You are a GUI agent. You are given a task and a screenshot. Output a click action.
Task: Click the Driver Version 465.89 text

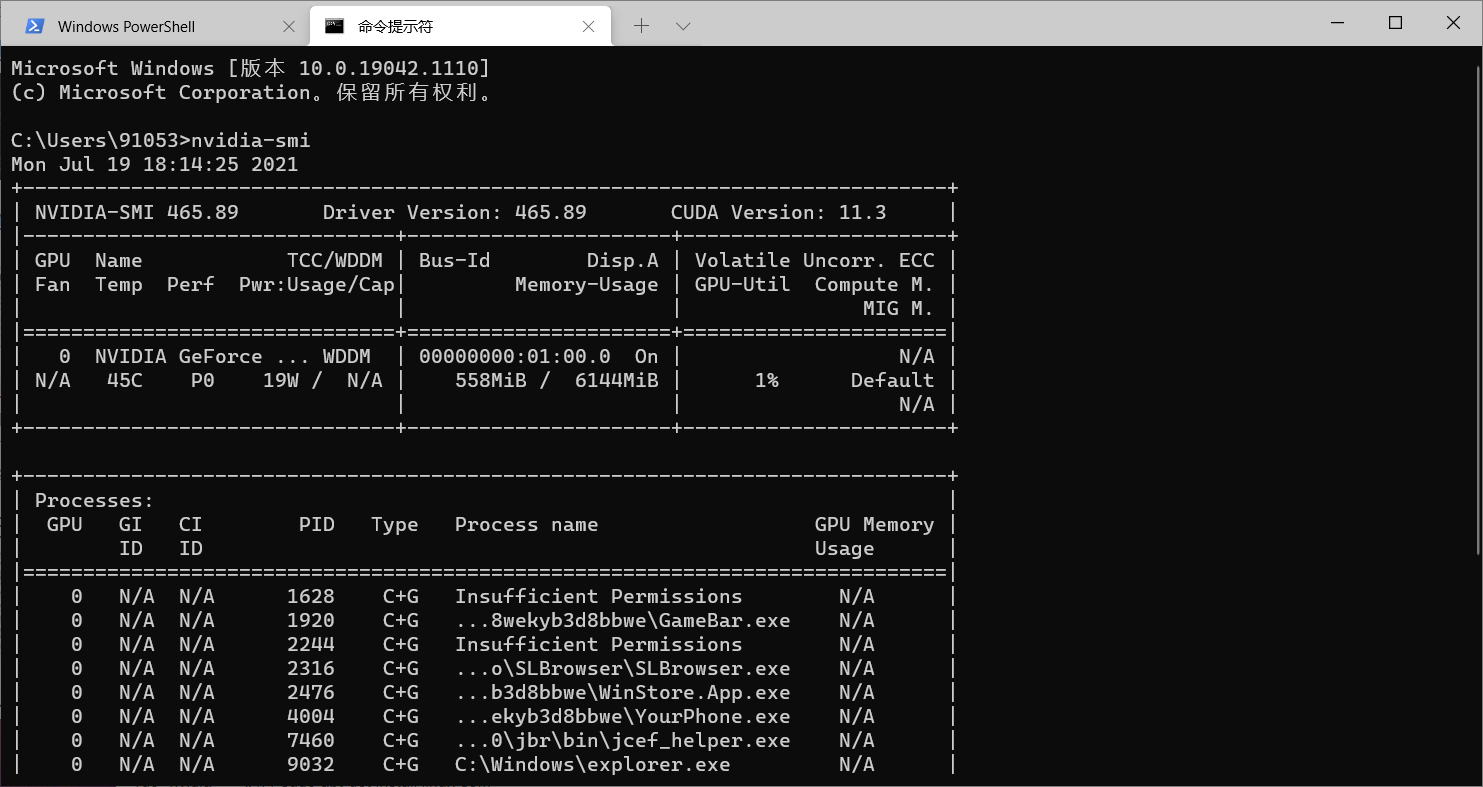pyautogui.click(x=455, y=211)
